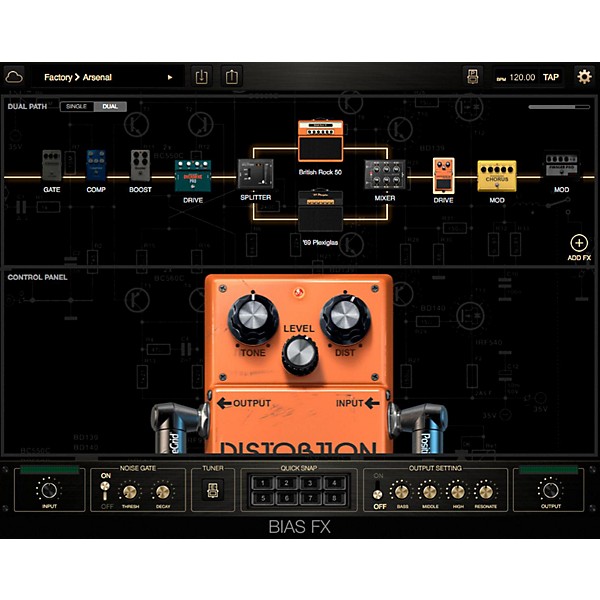The width and height of the screenshot is (600, 600).
Task: Toggle the distortion pedal LED indicator
Action: pyautogui.click(x=298, y=293)
